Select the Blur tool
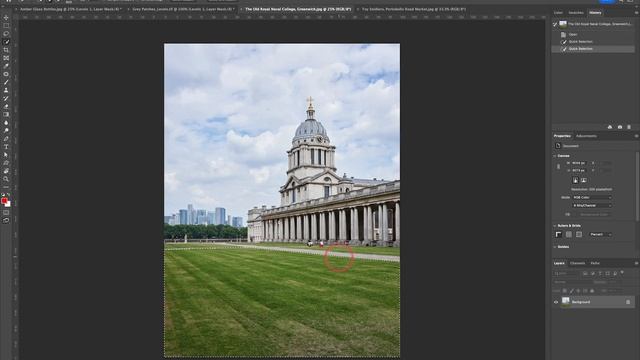This screenshot has height=360, width=640. tap(6, 122)
